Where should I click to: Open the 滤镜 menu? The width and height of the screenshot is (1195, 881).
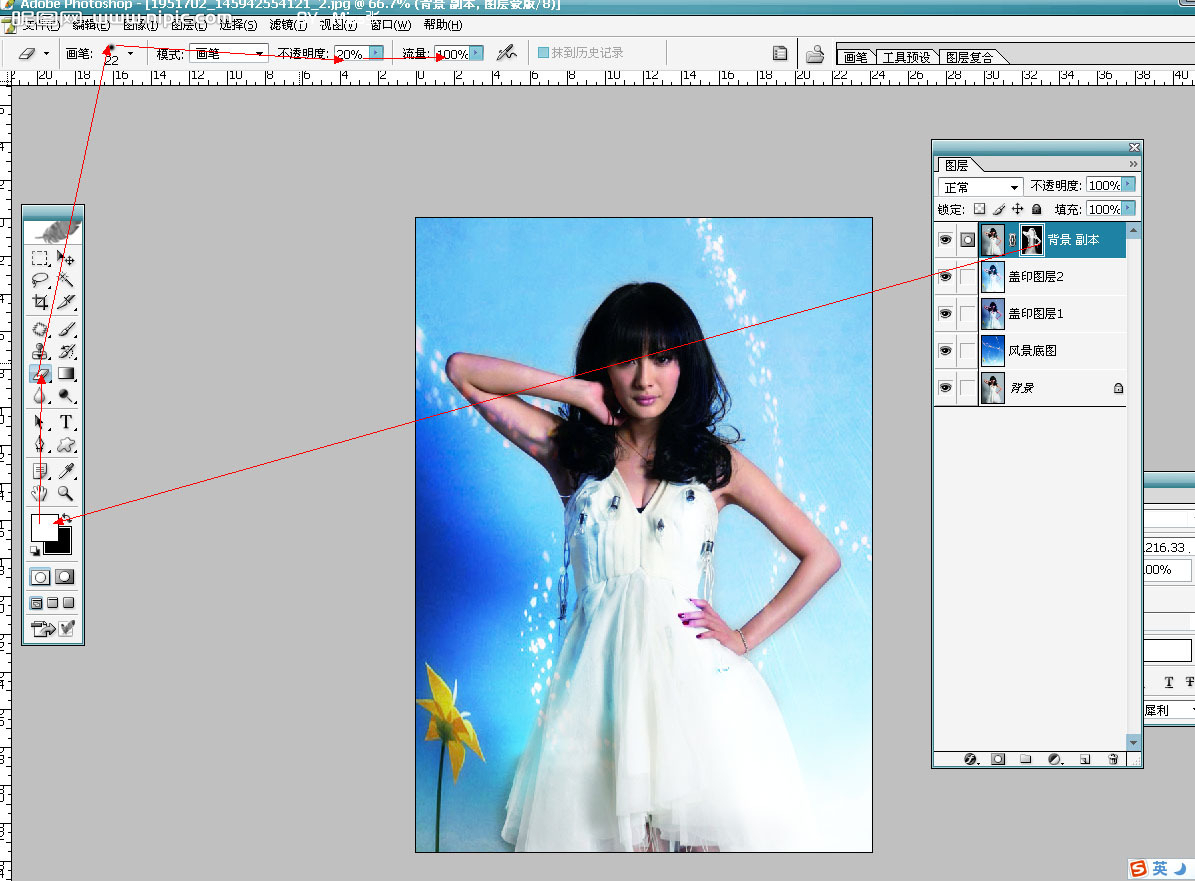pyautogui.click(x=287, y=26)
